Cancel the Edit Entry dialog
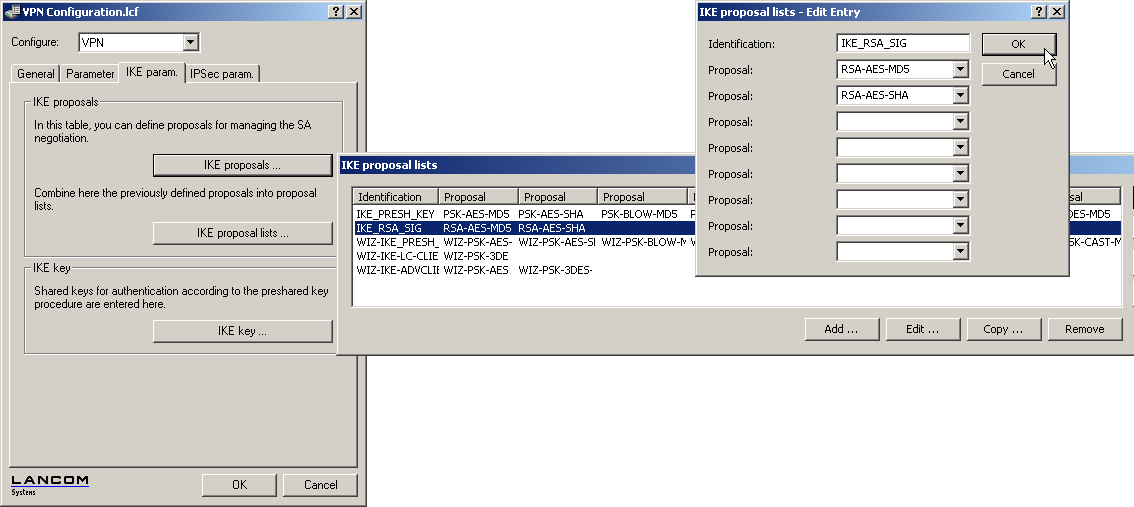The image size is (1134, 507). [x=1018, y=74]
